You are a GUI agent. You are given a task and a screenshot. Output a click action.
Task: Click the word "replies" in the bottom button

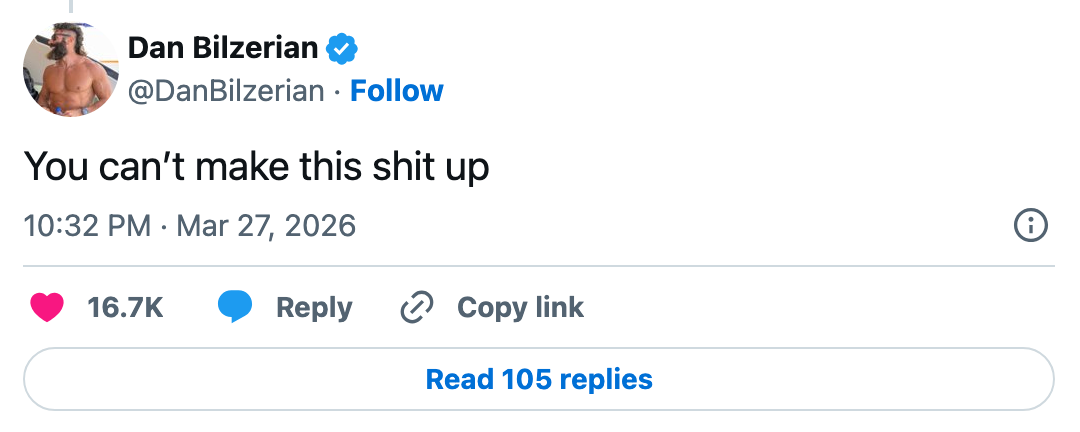(606, 380)
